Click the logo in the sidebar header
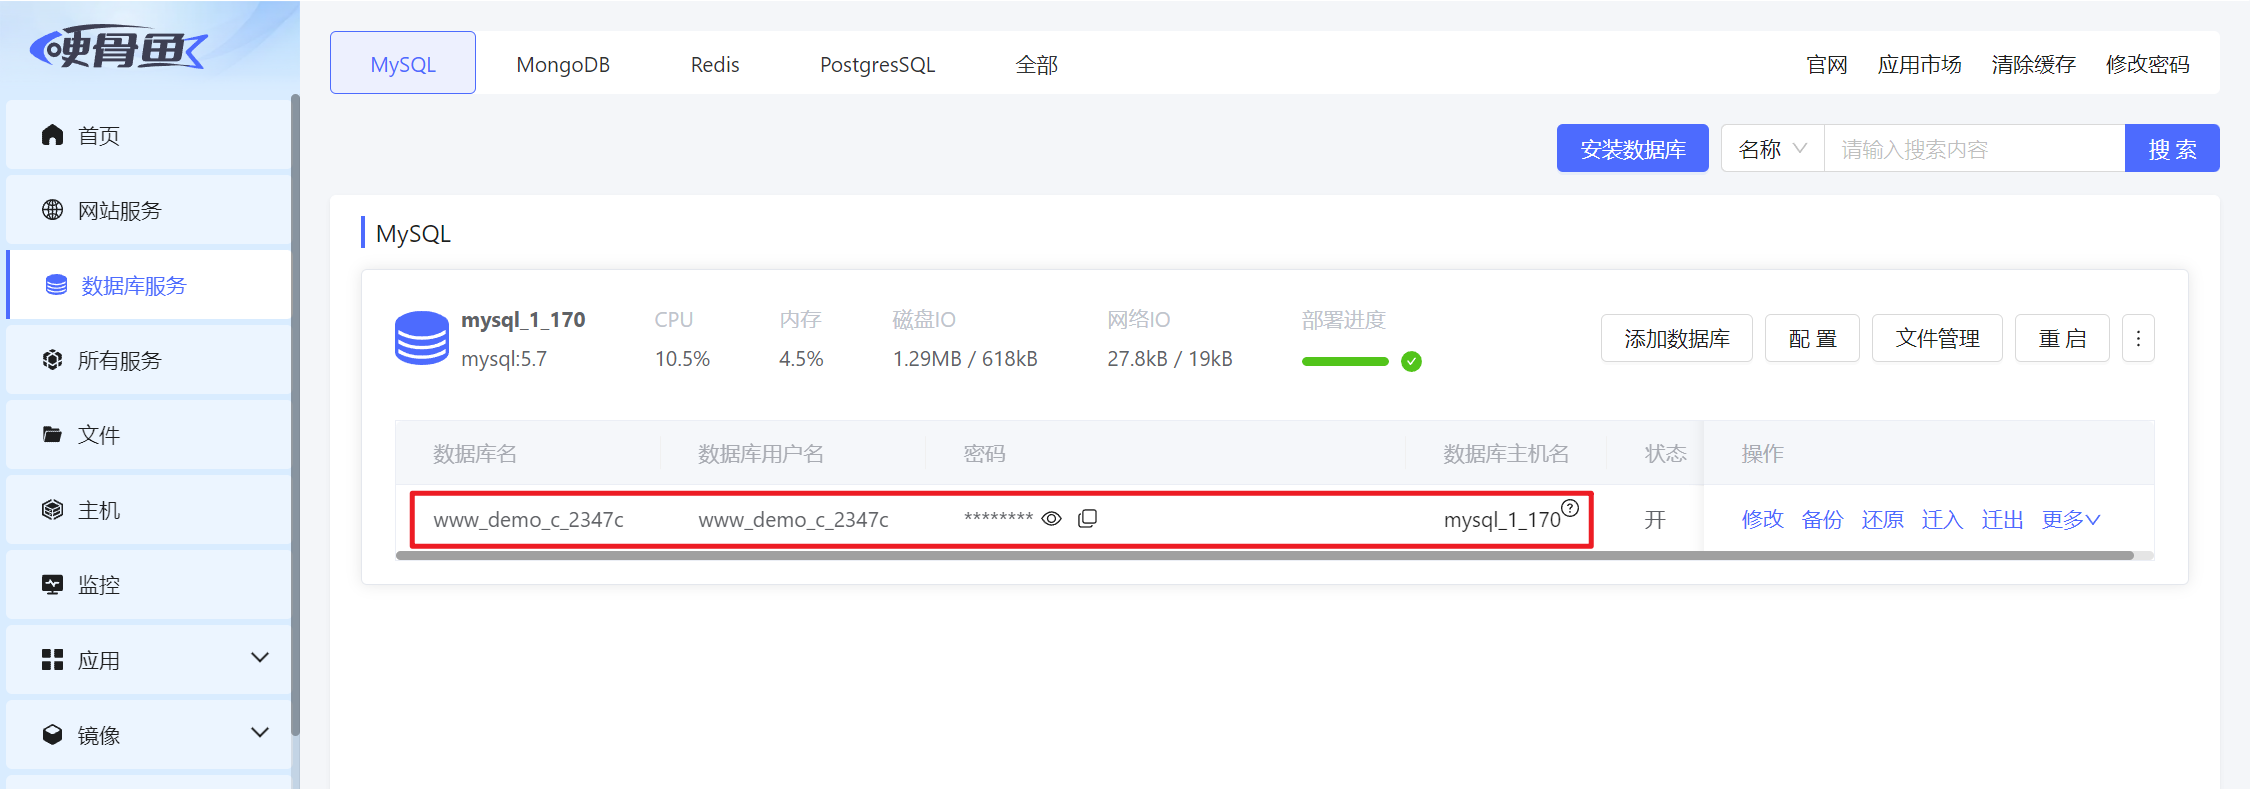The height and width of the screenshot is (789, 2250). click(118, 47)
